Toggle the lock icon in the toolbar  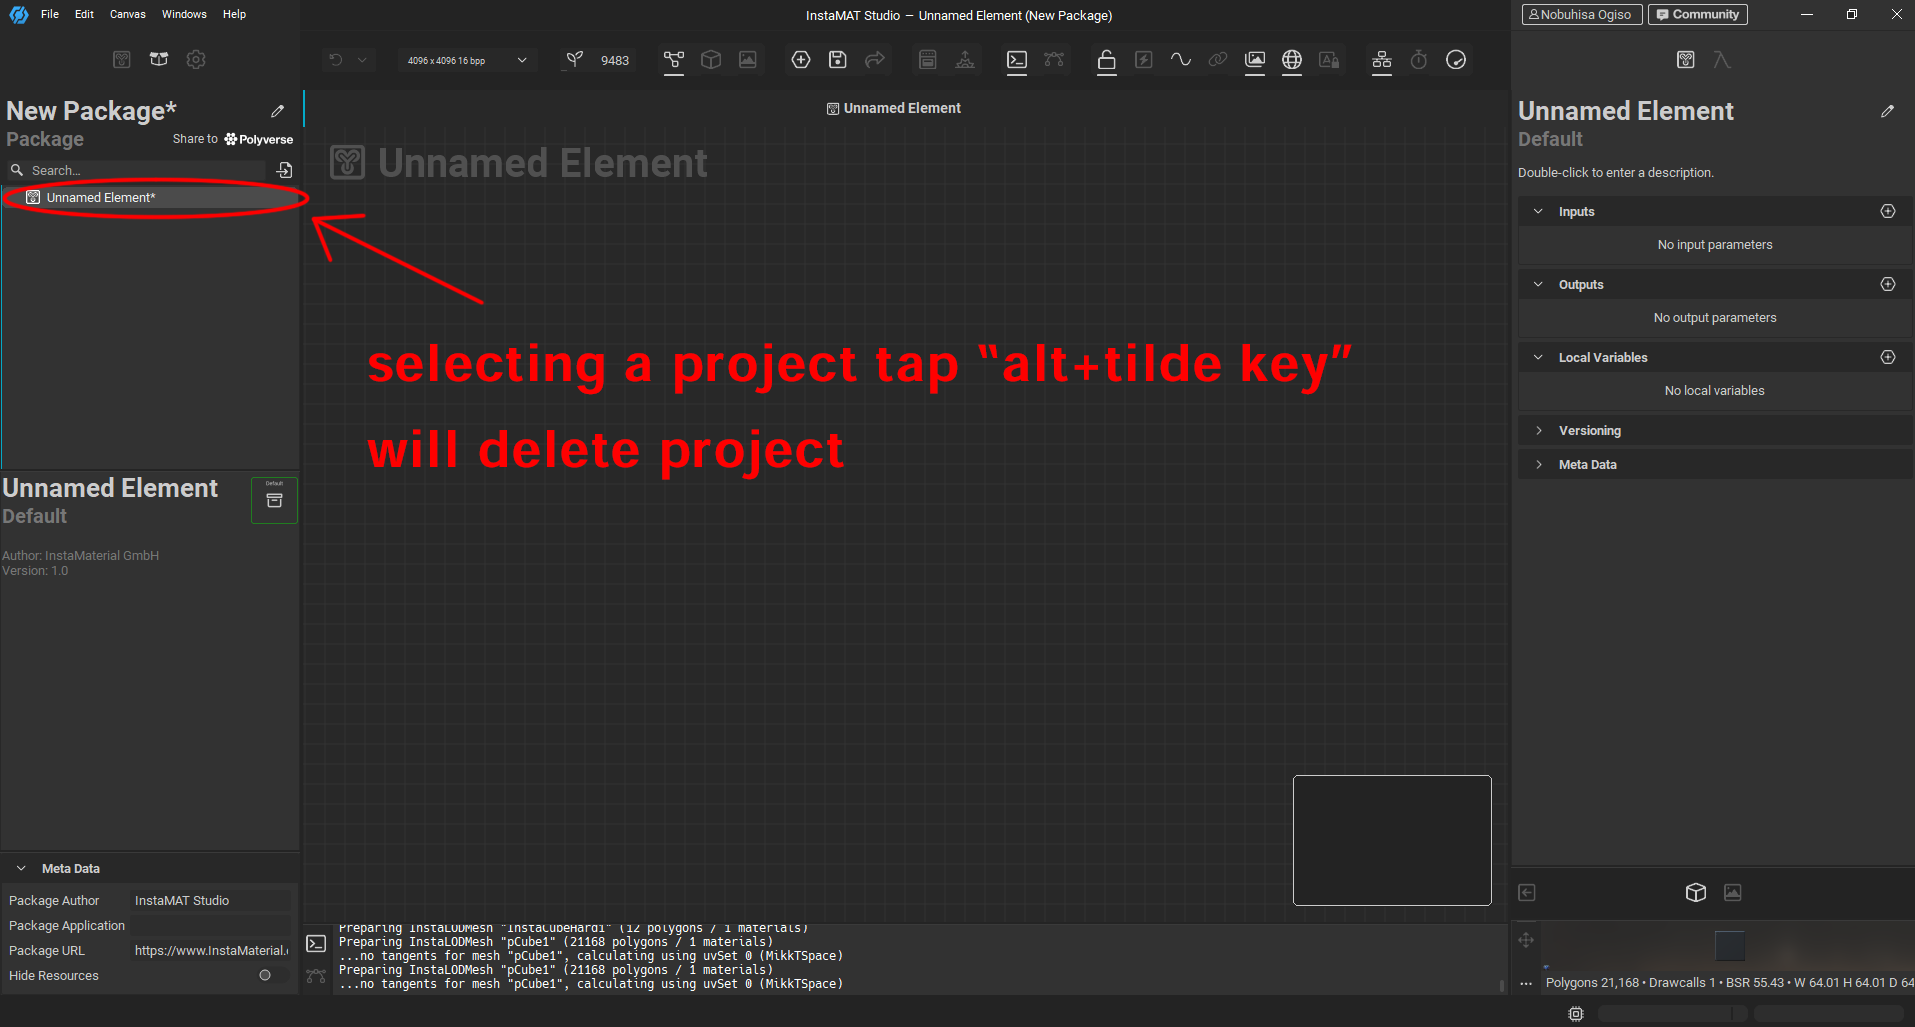tap(1106, 60)
